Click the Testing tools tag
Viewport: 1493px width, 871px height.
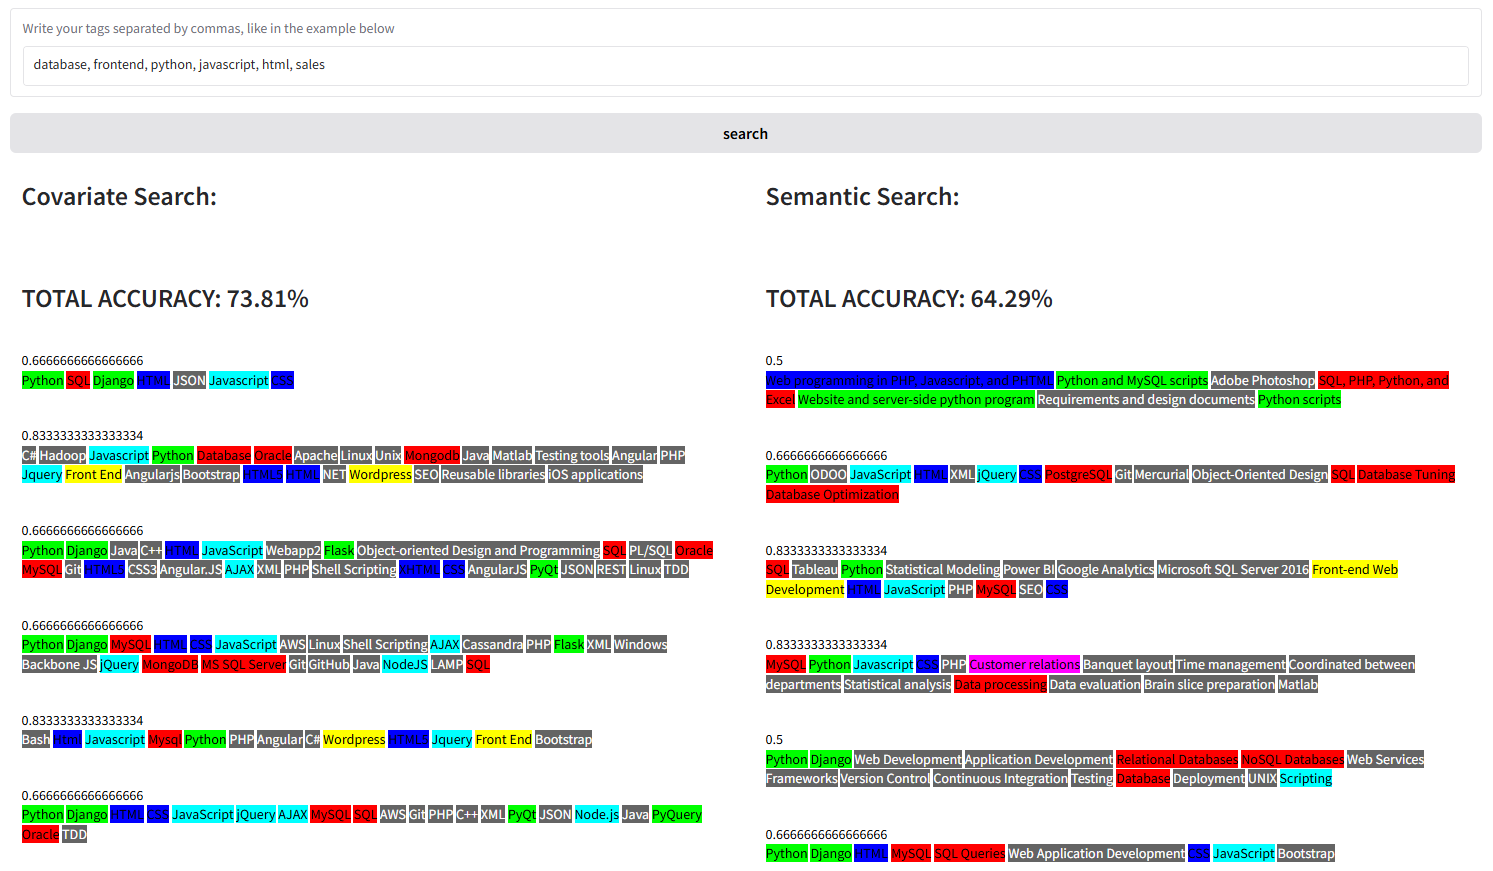571,456
